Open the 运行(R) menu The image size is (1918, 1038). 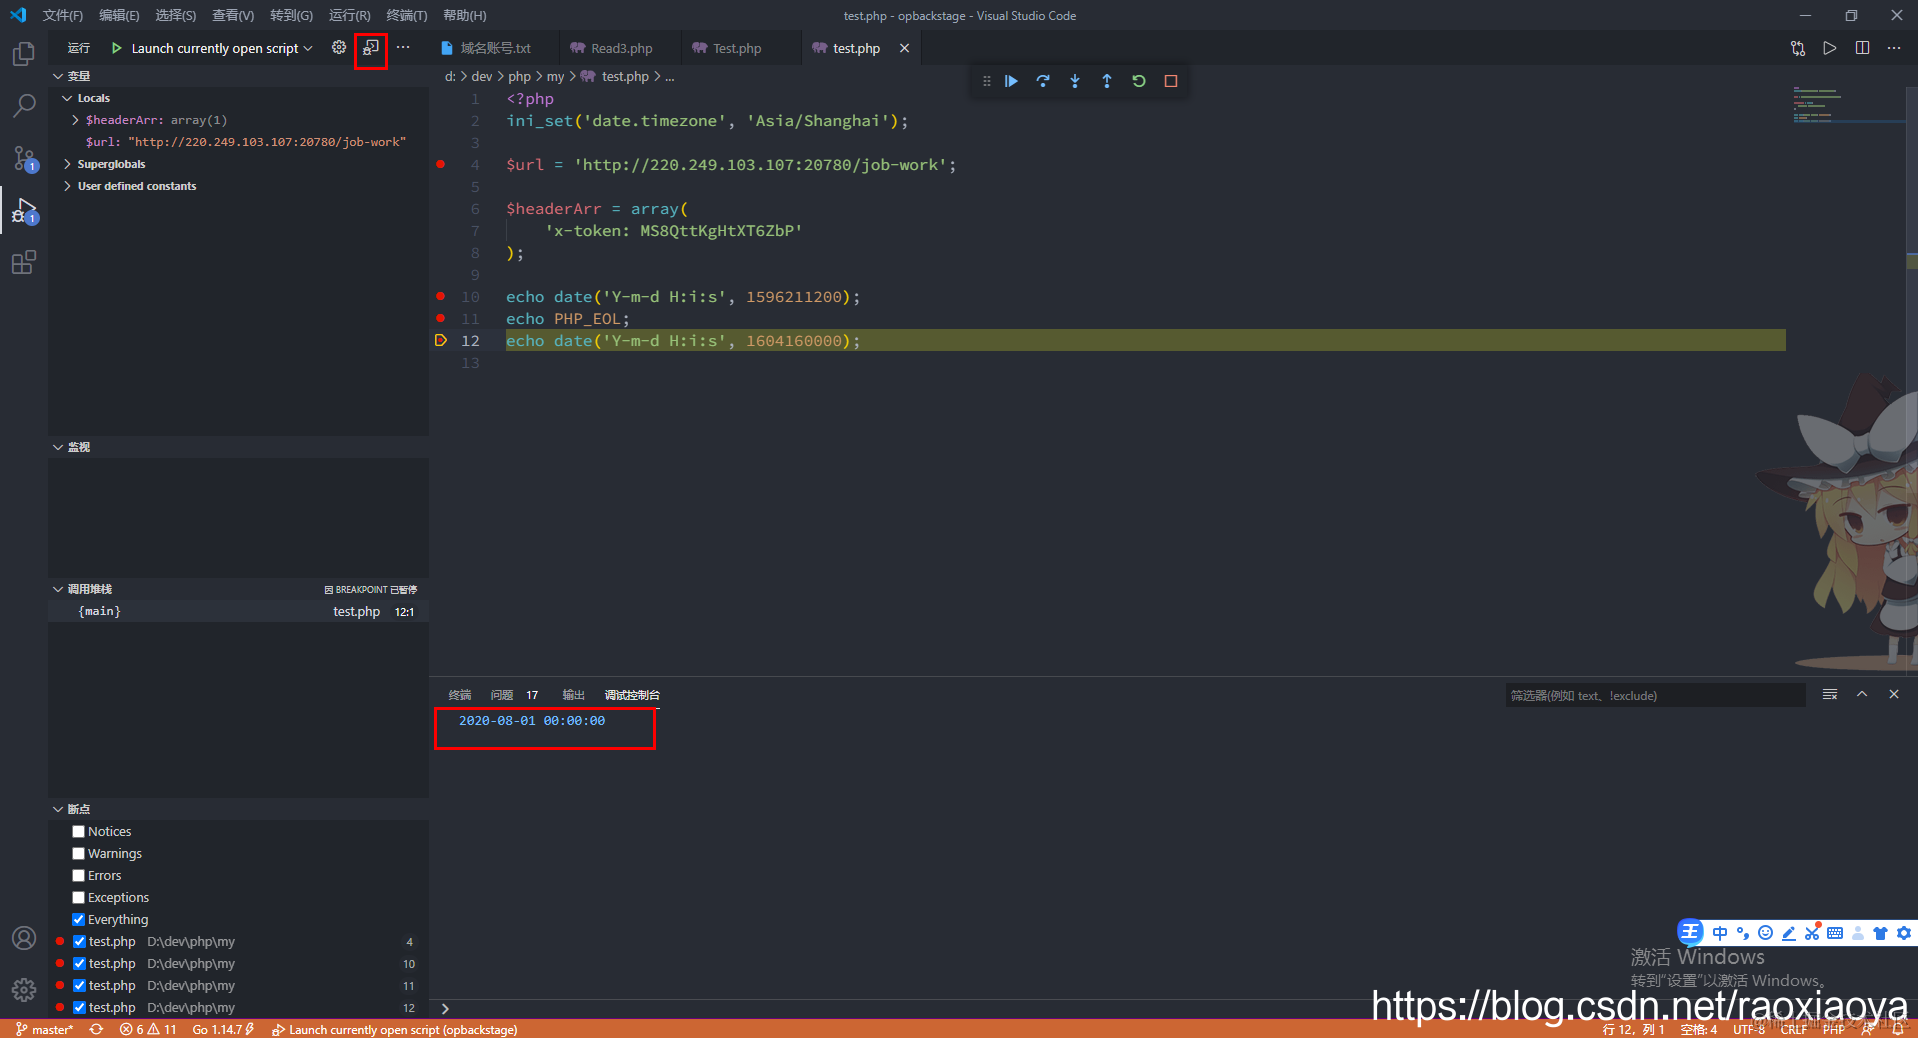[x=349, y=16]
